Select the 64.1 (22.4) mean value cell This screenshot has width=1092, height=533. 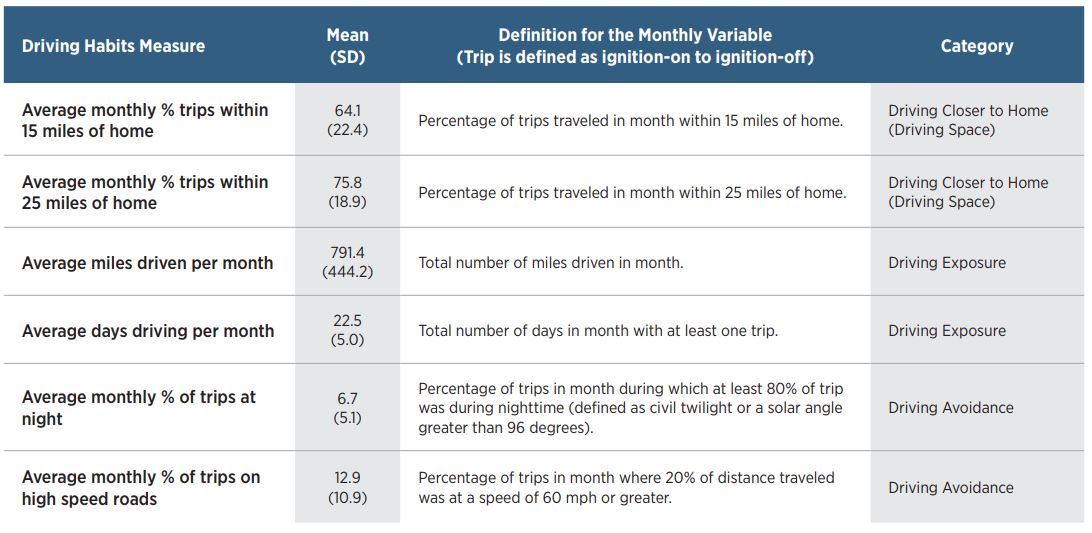(x=347, y=120)
